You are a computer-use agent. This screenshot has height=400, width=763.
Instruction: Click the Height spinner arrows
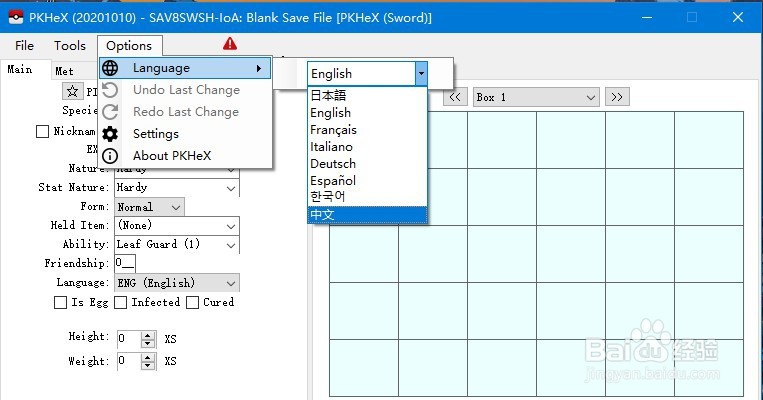click(x=148, y=339)
